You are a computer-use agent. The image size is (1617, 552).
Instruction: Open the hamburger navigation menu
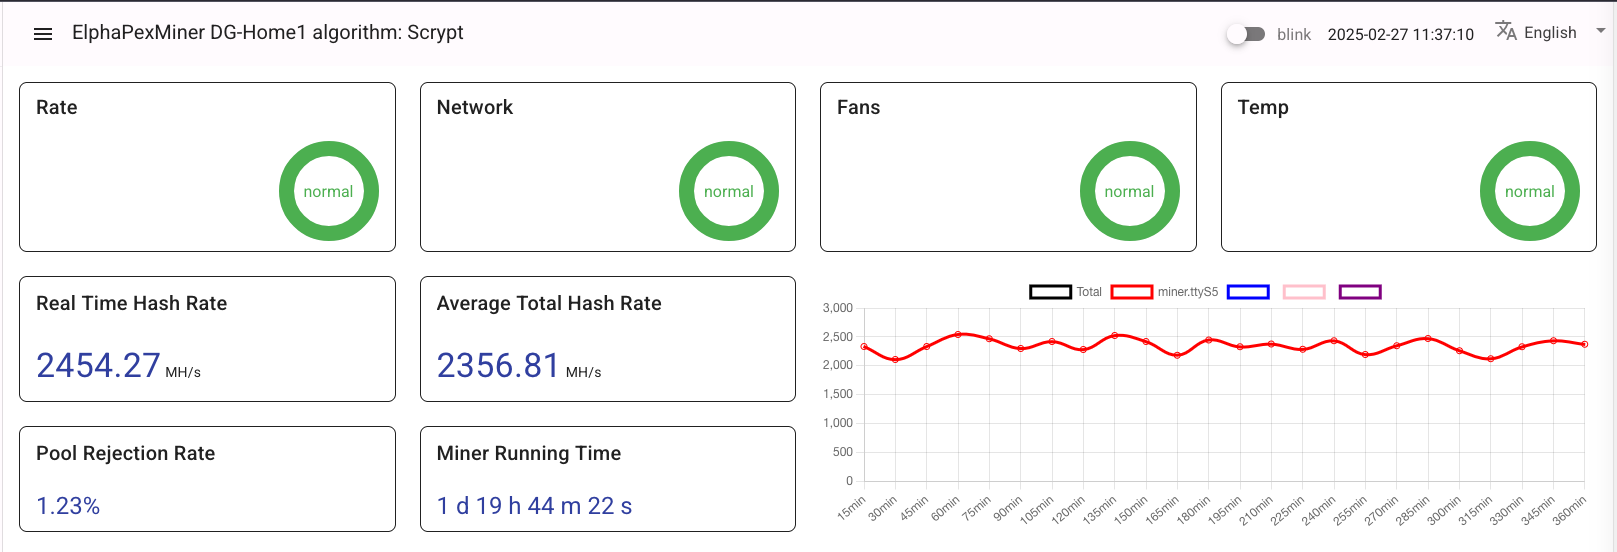43,34
